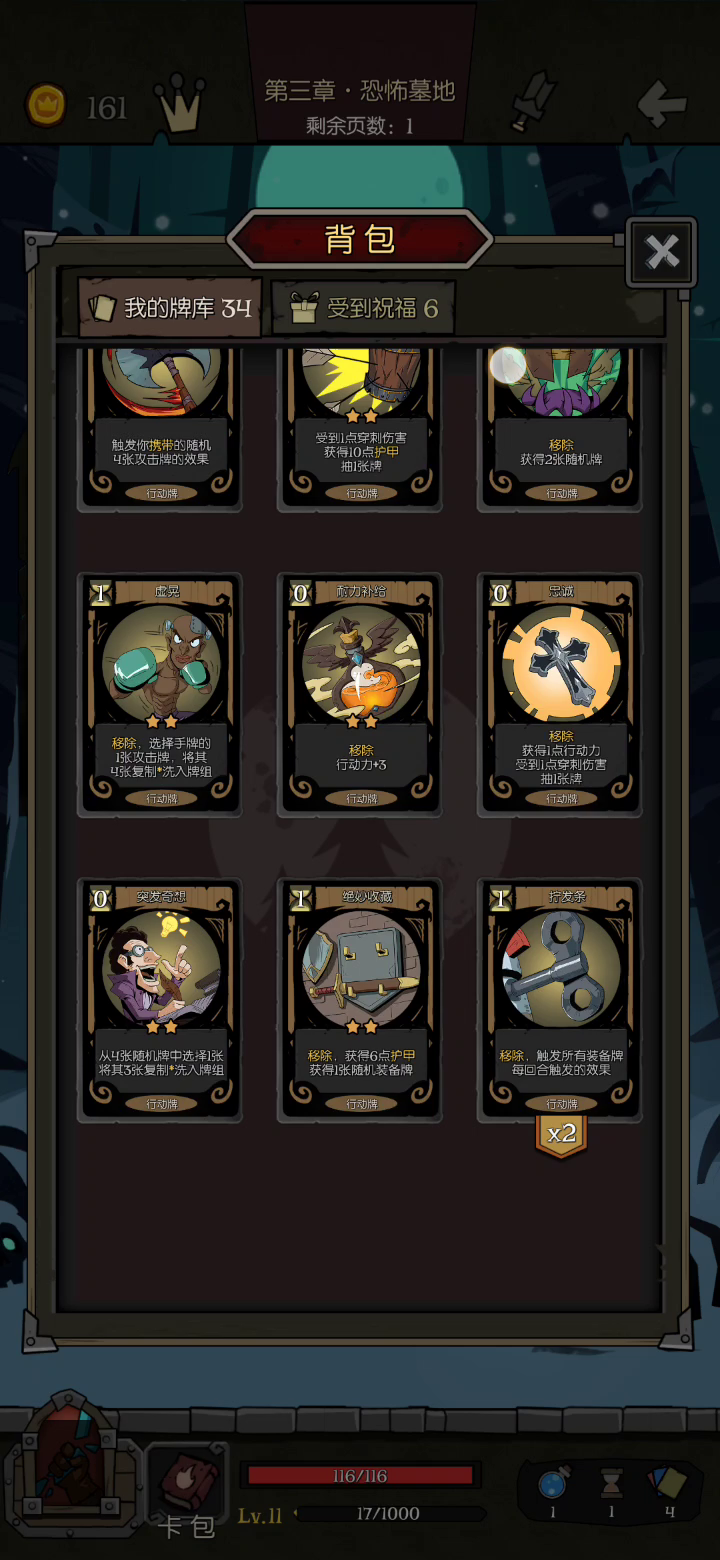This screenshot has height=1560, width=720.
Task: Click the red health bar 116/116
Action: (x=360, y=1475)
